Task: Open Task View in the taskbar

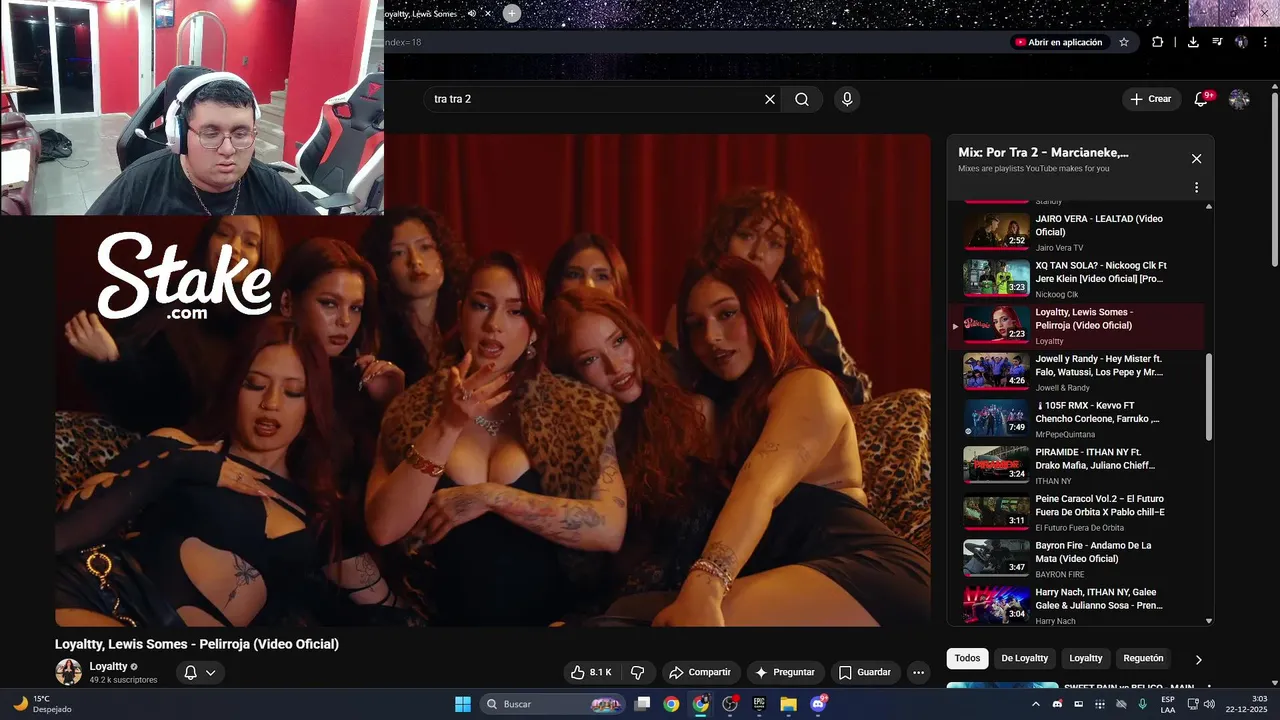Action: 643,704
